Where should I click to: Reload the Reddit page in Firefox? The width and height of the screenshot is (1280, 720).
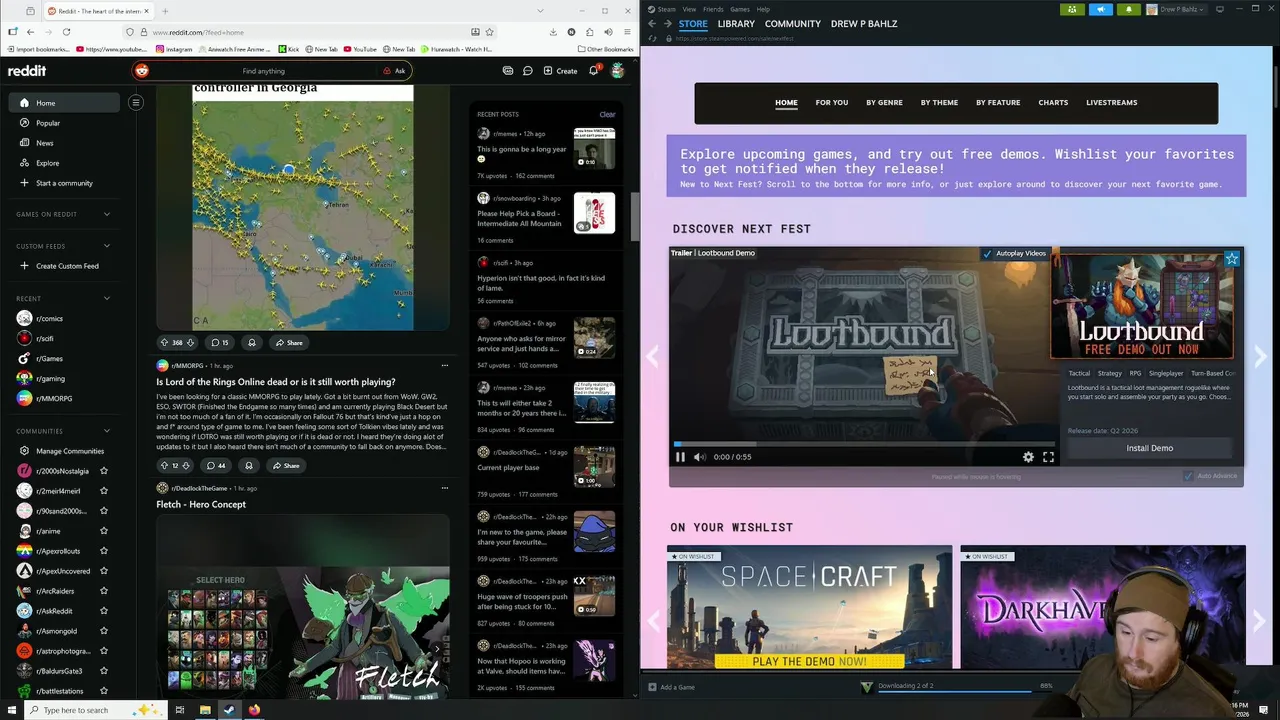66,32
